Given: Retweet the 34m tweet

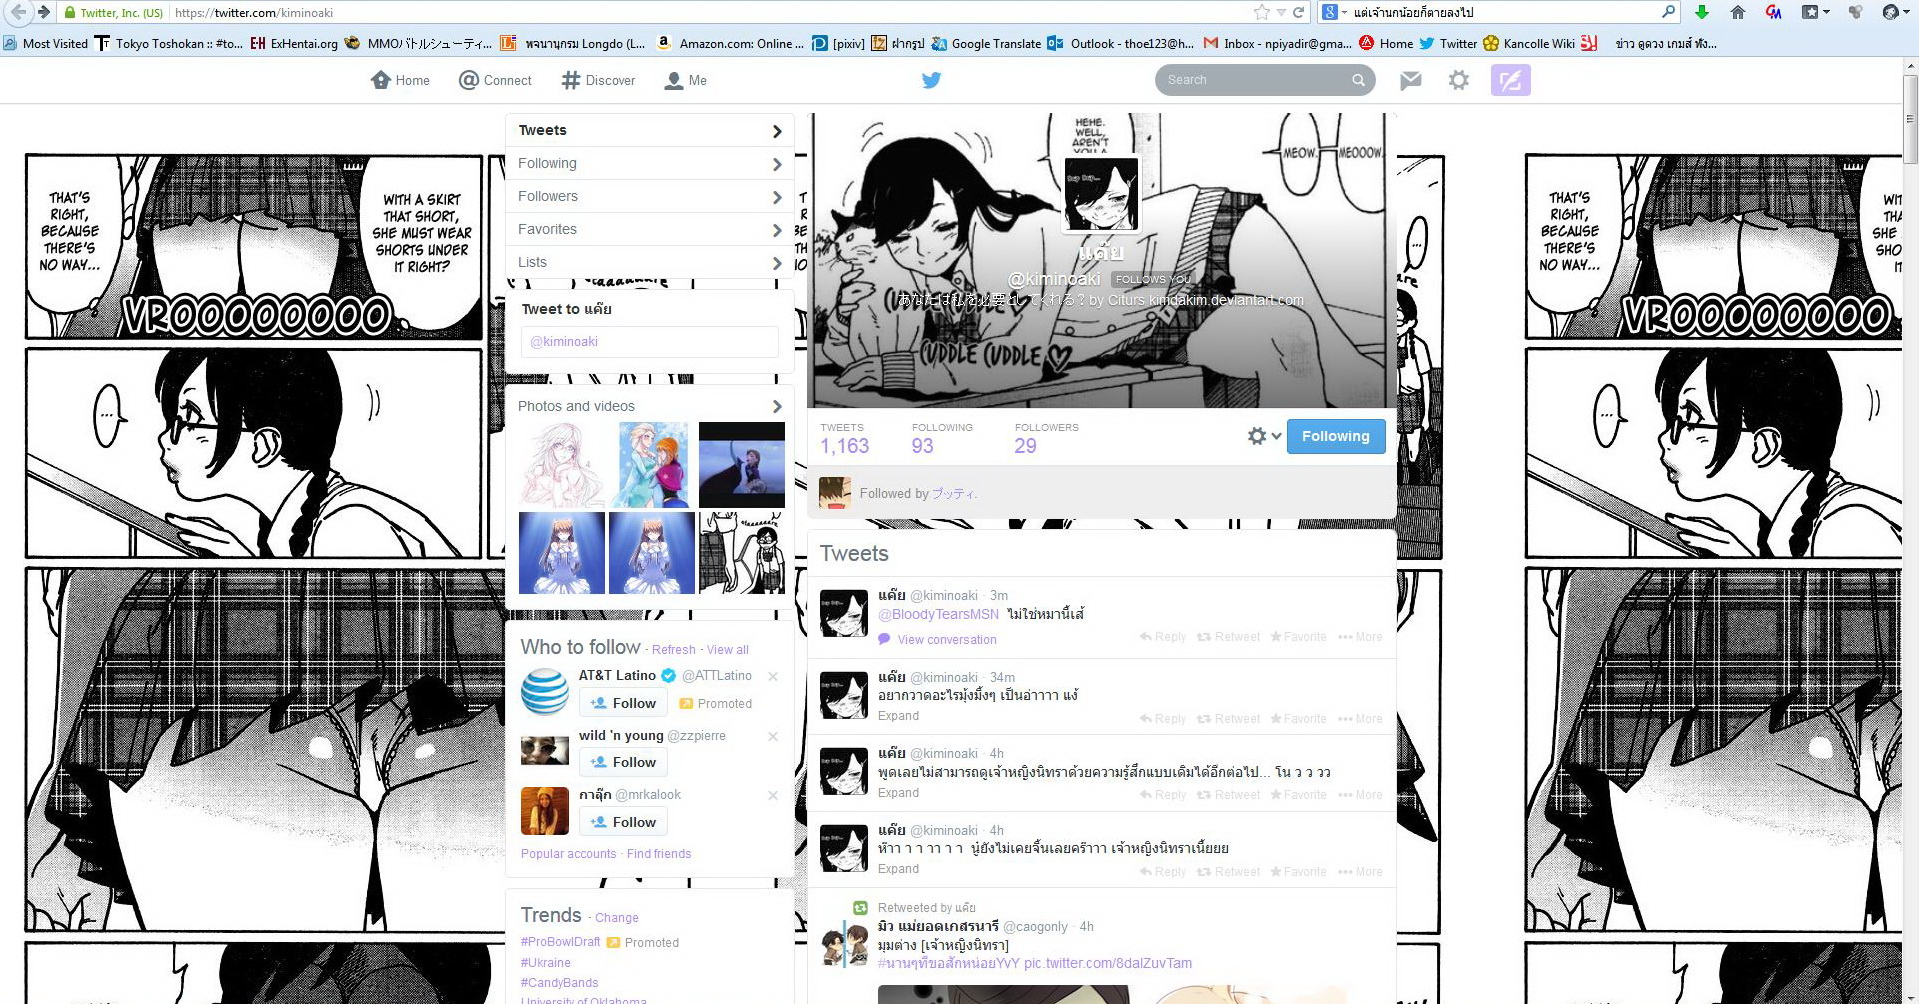Looking at the screenshot, I should (1228, 719).
